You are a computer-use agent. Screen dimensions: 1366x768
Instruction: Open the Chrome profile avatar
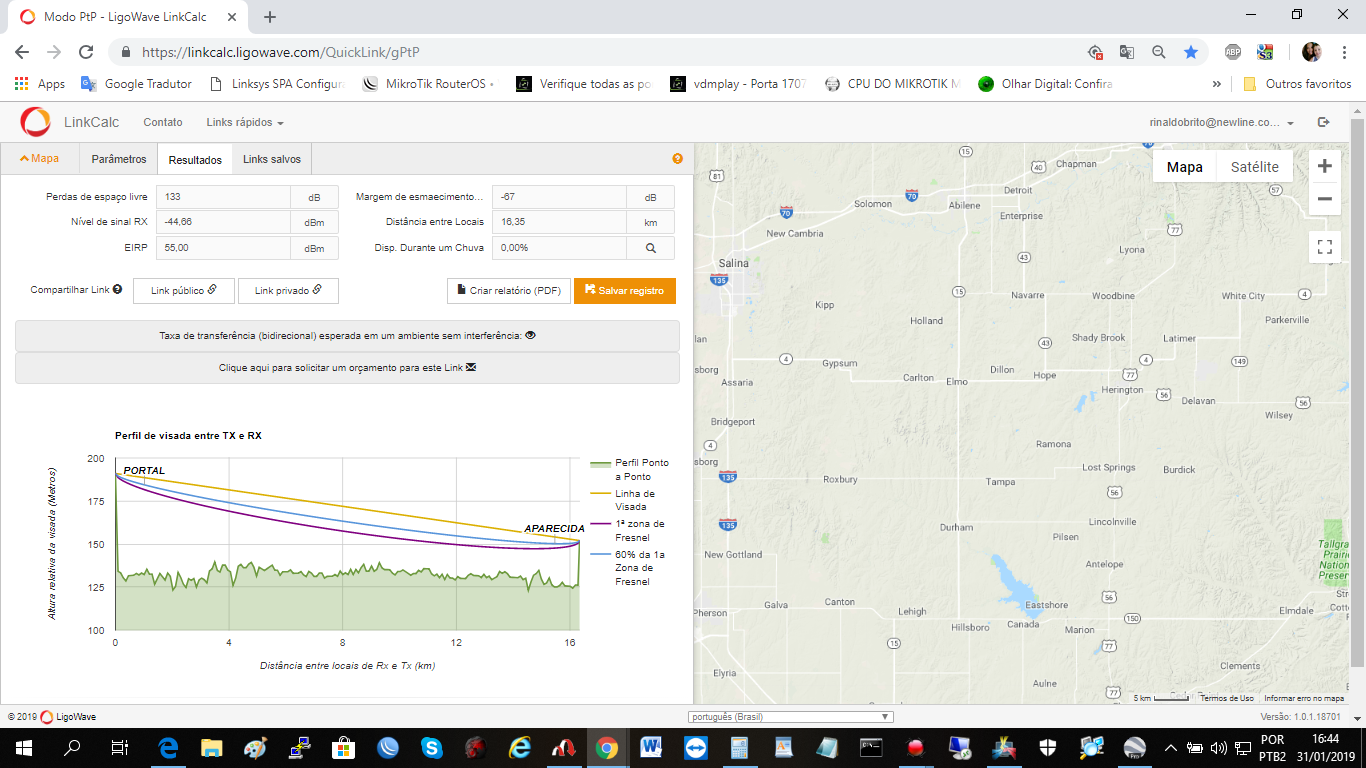click(1310, 52)
